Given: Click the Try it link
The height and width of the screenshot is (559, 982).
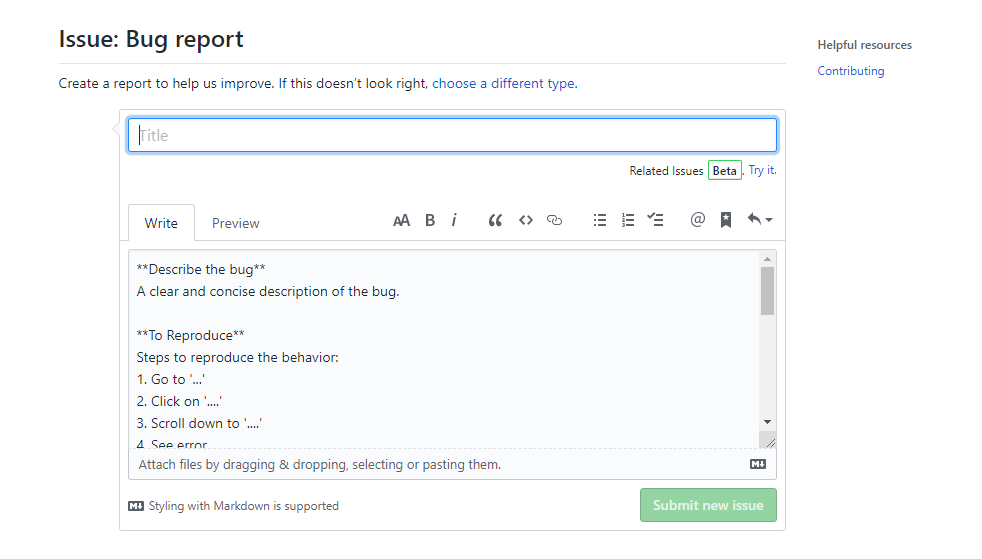Looking at the screenshot, I should pos(762,170).
